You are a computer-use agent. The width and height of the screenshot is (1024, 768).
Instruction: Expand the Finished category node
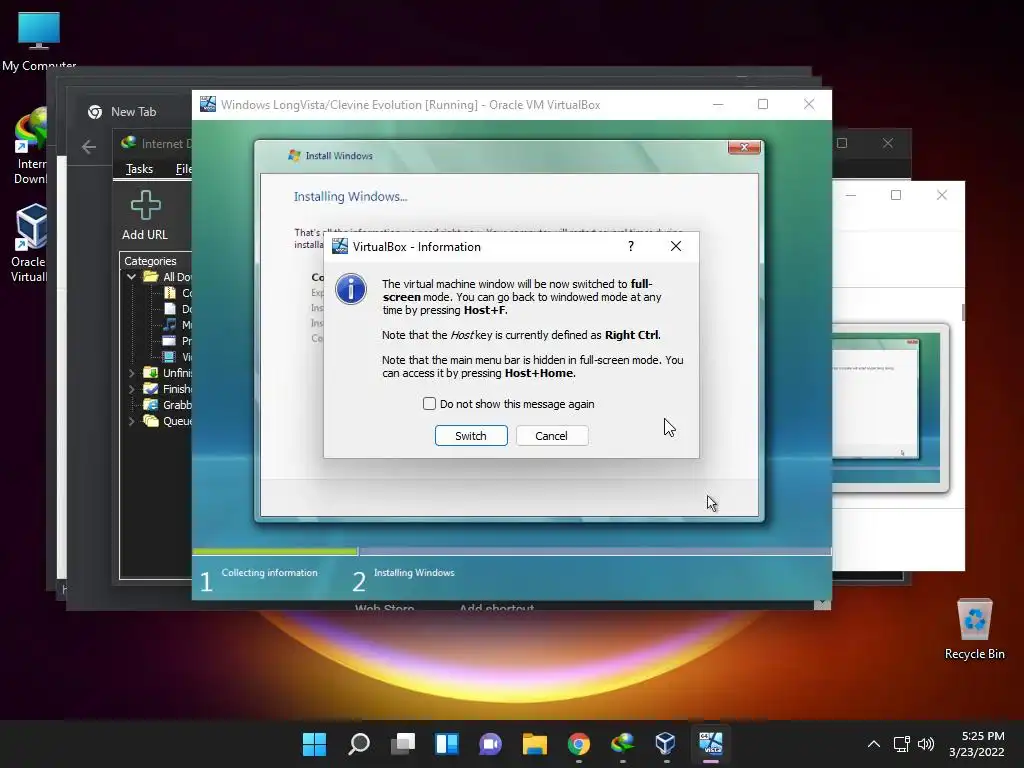coord(131,389)
